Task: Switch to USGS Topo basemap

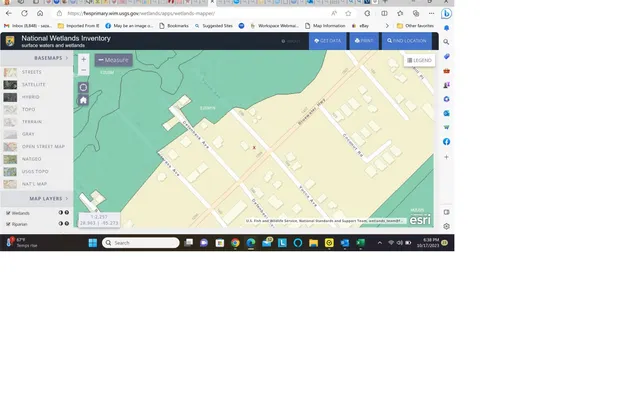Action: coord(11,171)
